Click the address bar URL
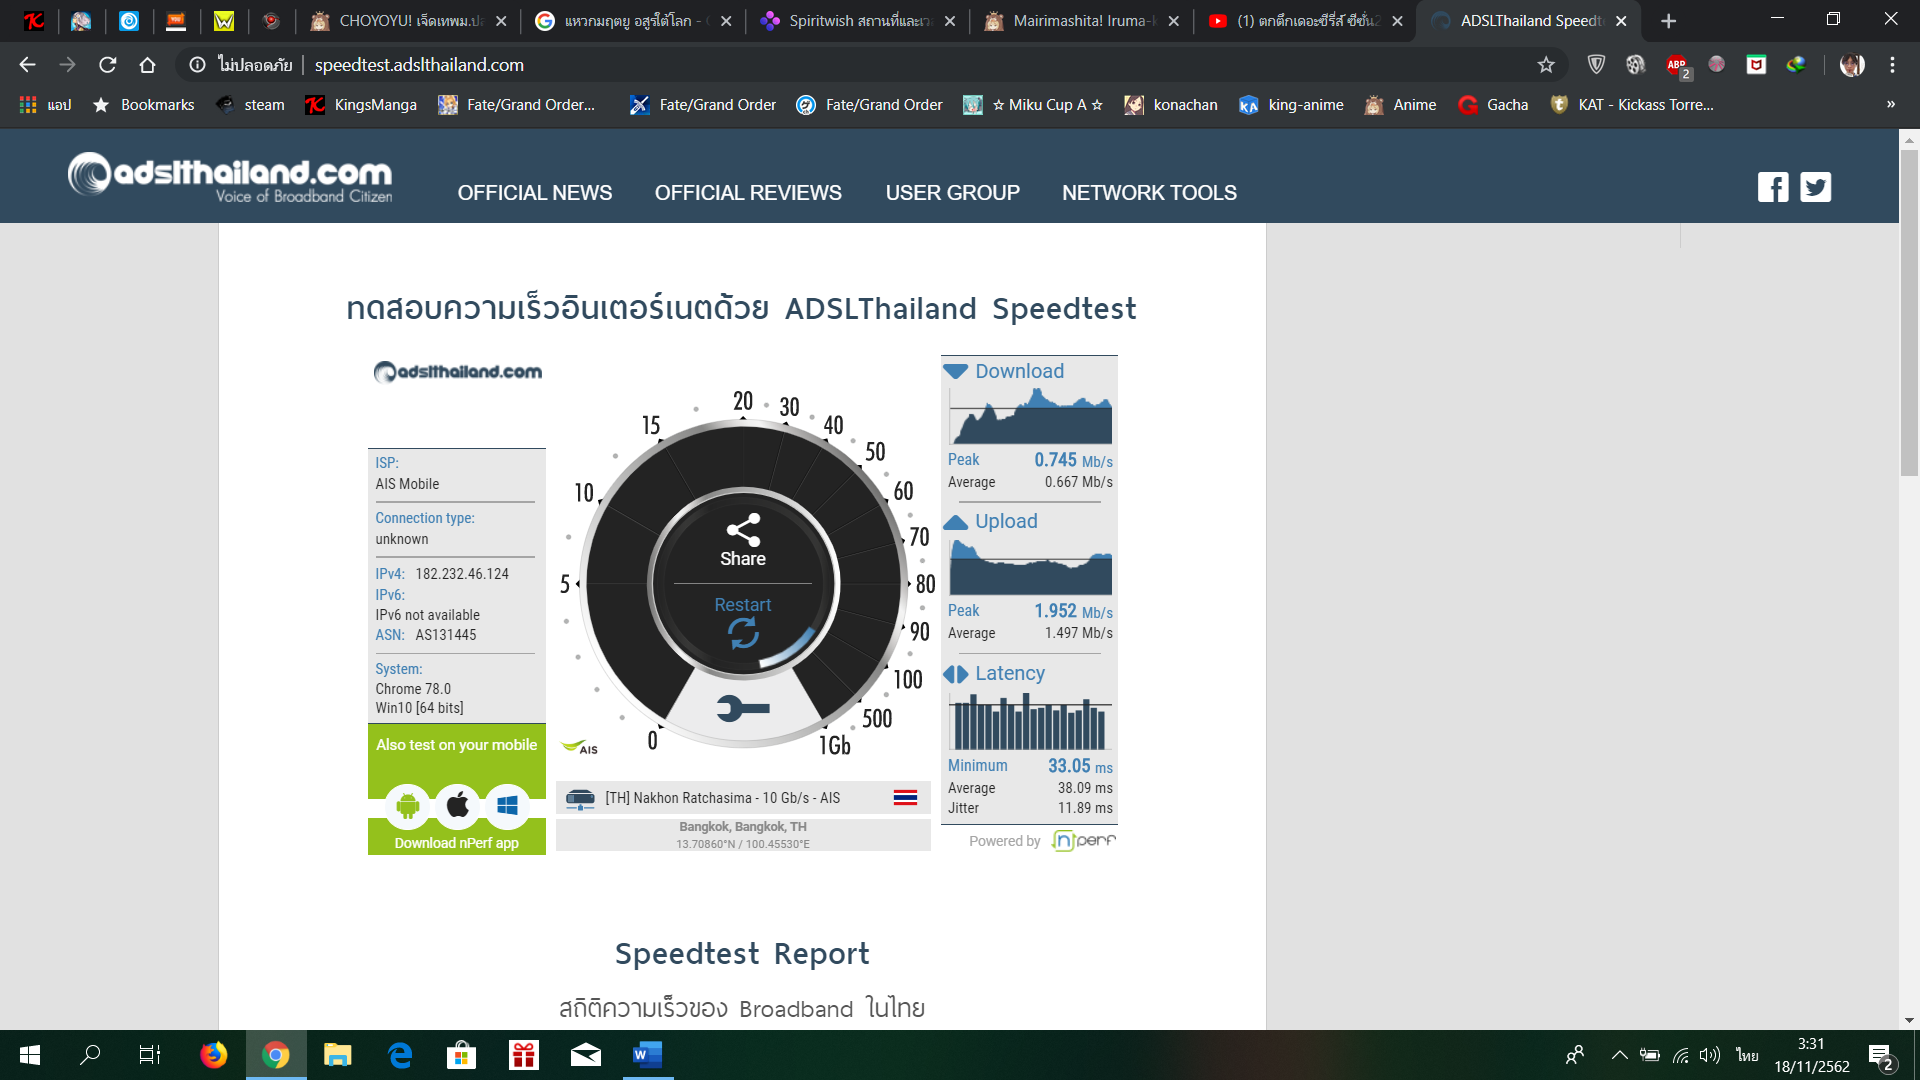This screenshot has width=1920, height=1080. tap(419, 64)
